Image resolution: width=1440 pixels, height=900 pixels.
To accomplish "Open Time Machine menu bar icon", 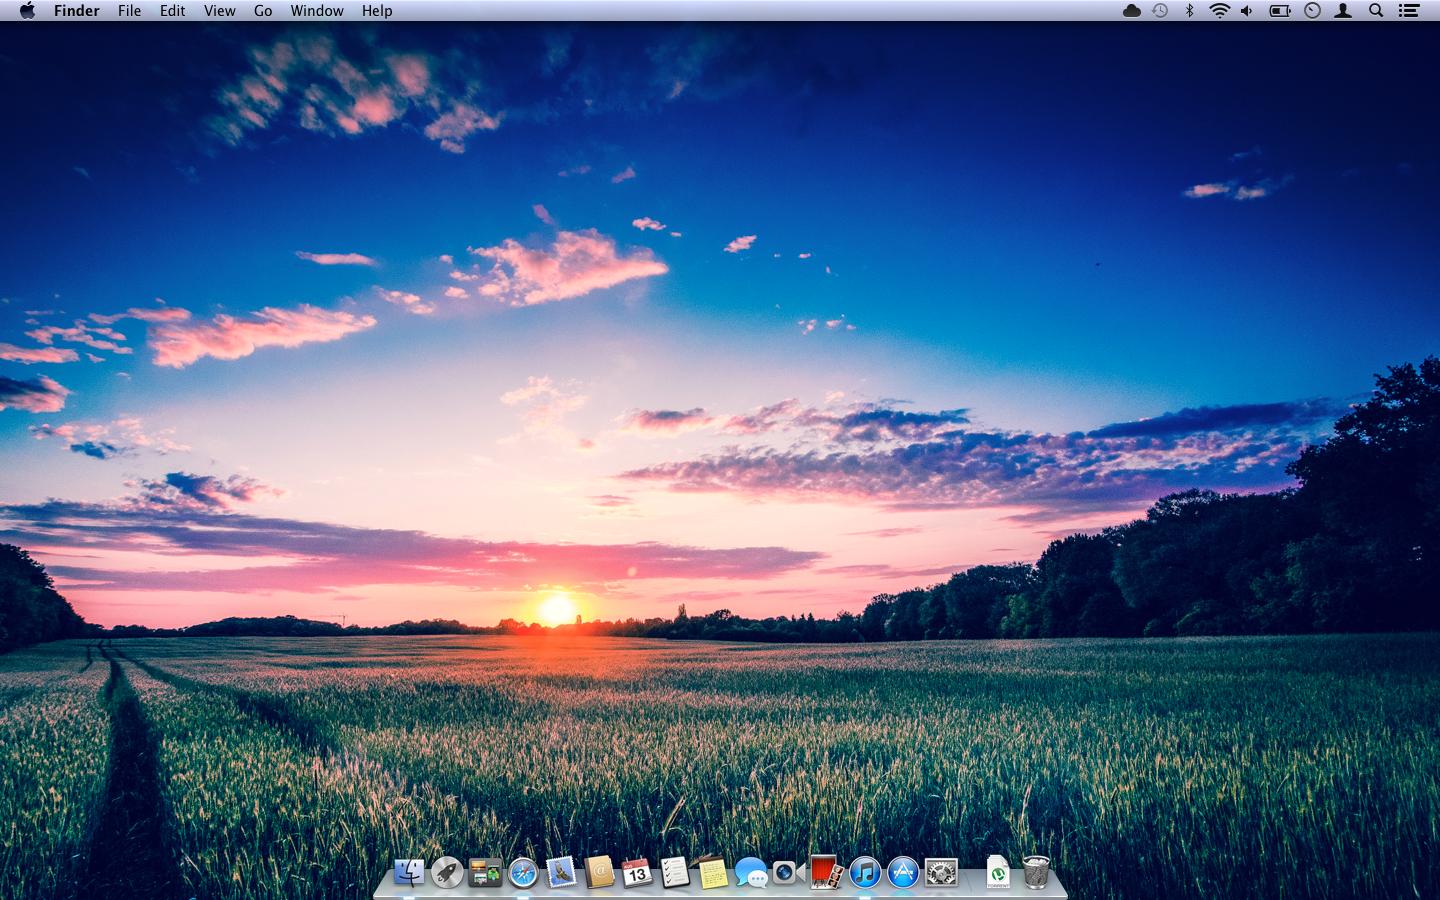I will (1160, 11).
